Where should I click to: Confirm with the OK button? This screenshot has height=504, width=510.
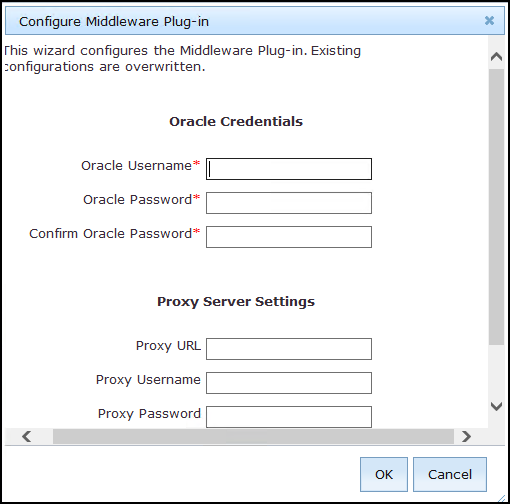click(384, 474)
